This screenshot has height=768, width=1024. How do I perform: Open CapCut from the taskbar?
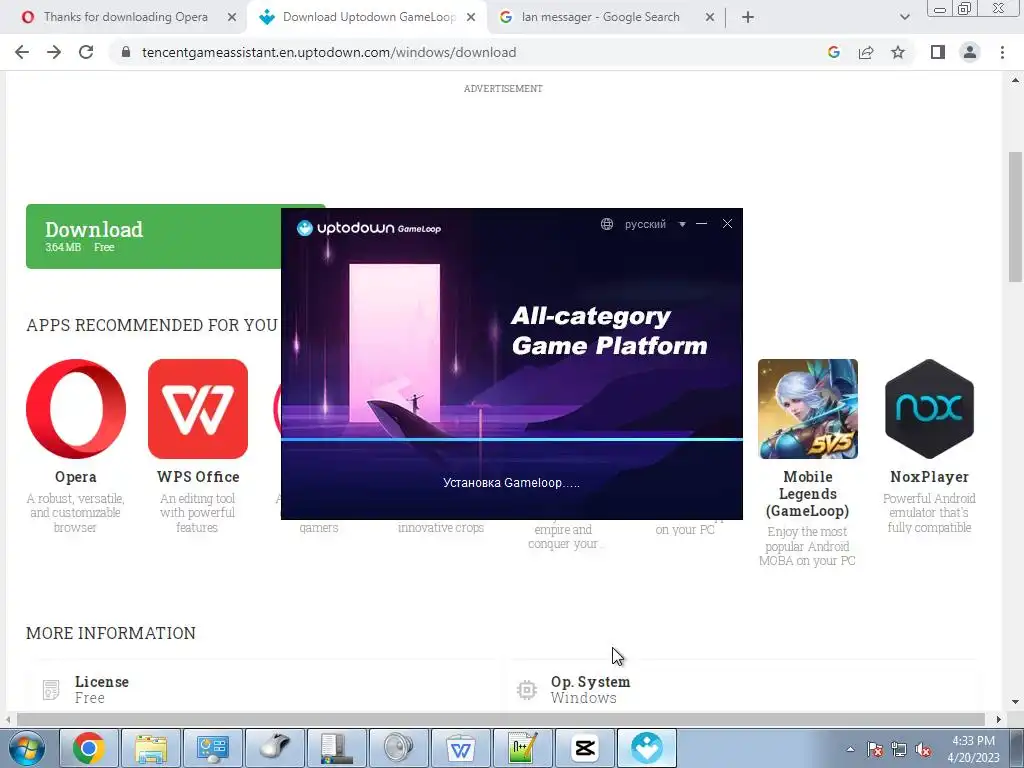[x=585, y=748]
